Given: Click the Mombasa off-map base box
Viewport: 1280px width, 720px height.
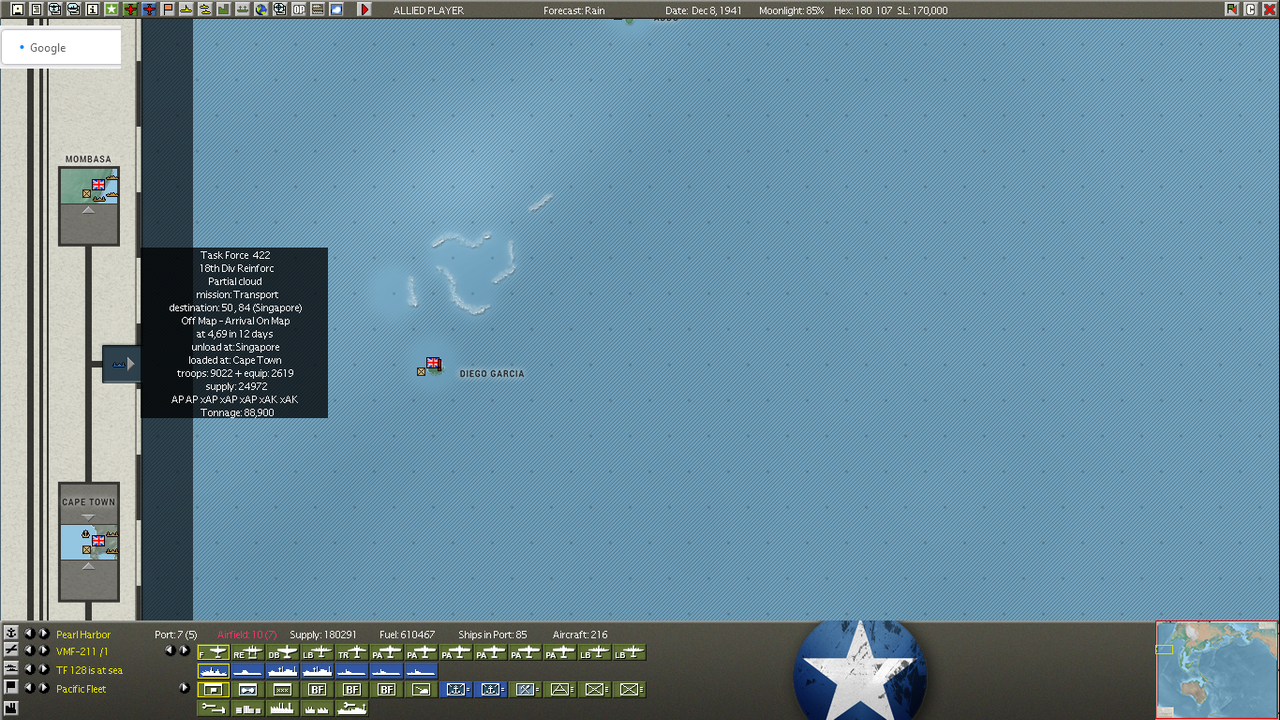Looking at the screenshot, I should (x=89, y=205).
